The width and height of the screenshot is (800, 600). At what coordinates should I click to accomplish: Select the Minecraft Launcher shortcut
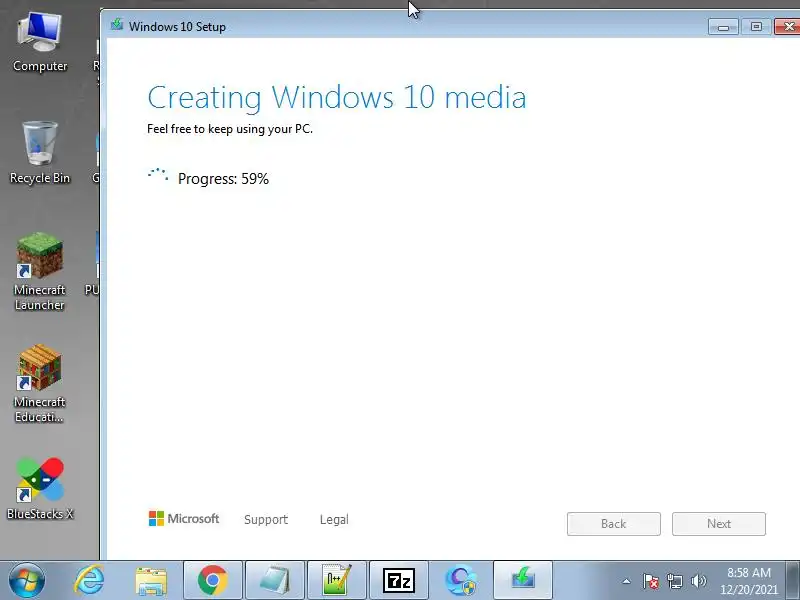40,271
